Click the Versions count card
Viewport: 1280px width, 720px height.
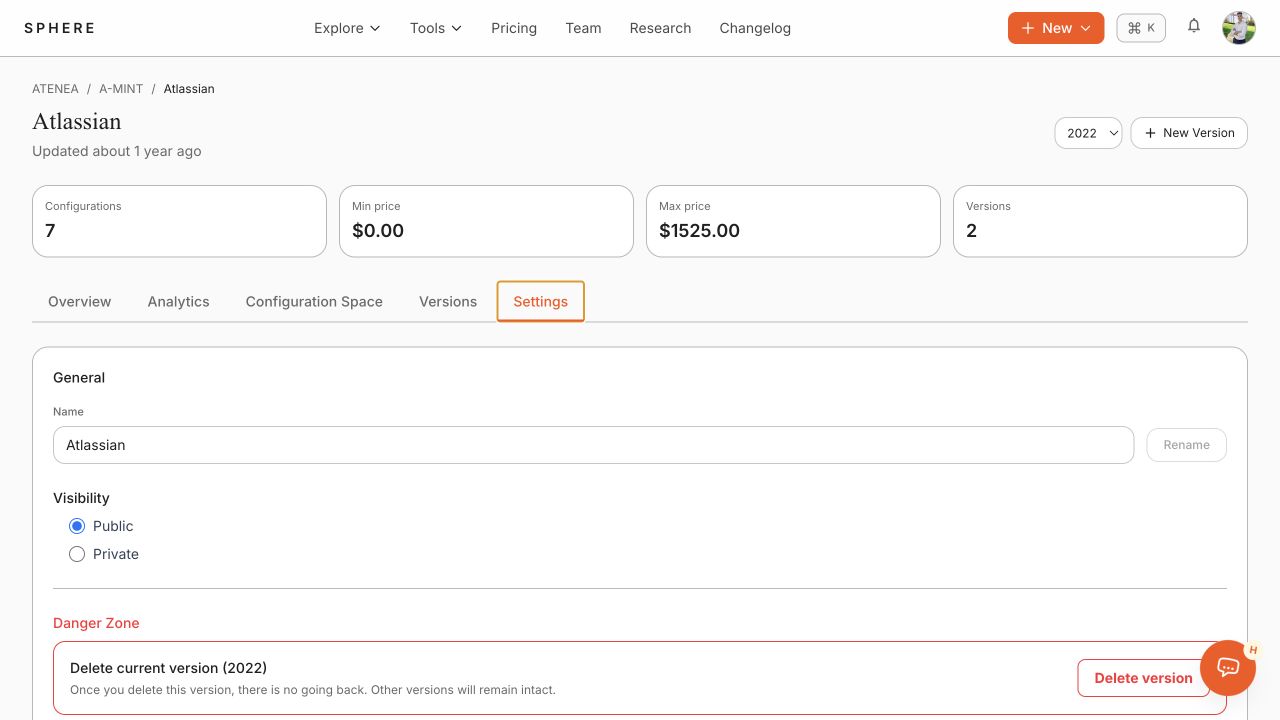click(1100, 221)
